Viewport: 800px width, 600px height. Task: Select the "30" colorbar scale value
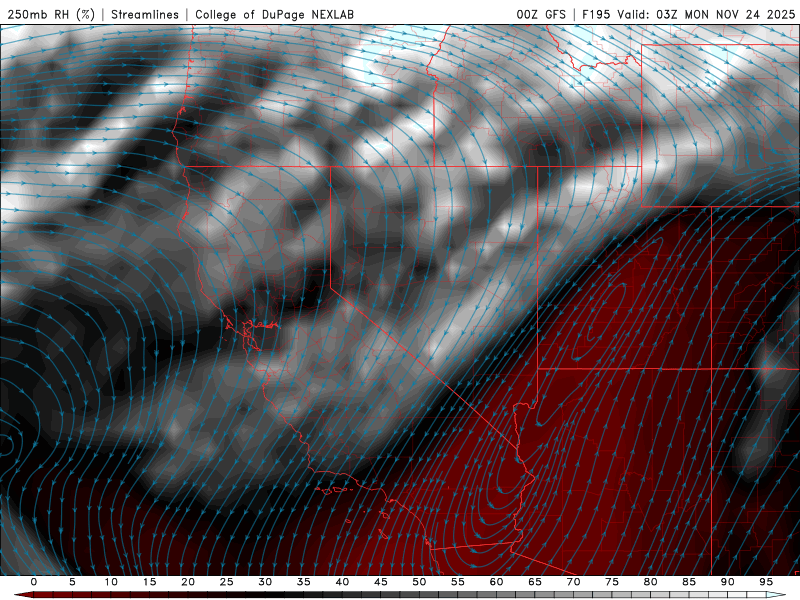click(x=265, y=582)
